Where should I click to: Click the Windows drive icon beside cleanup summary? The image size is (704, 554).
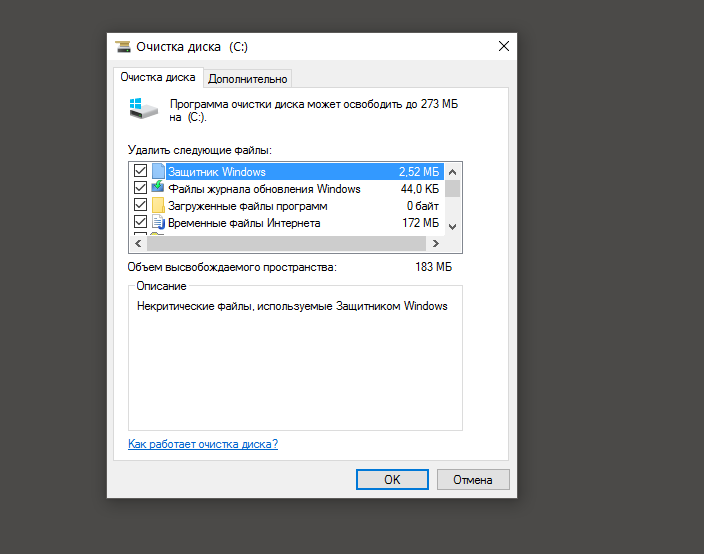144,109
